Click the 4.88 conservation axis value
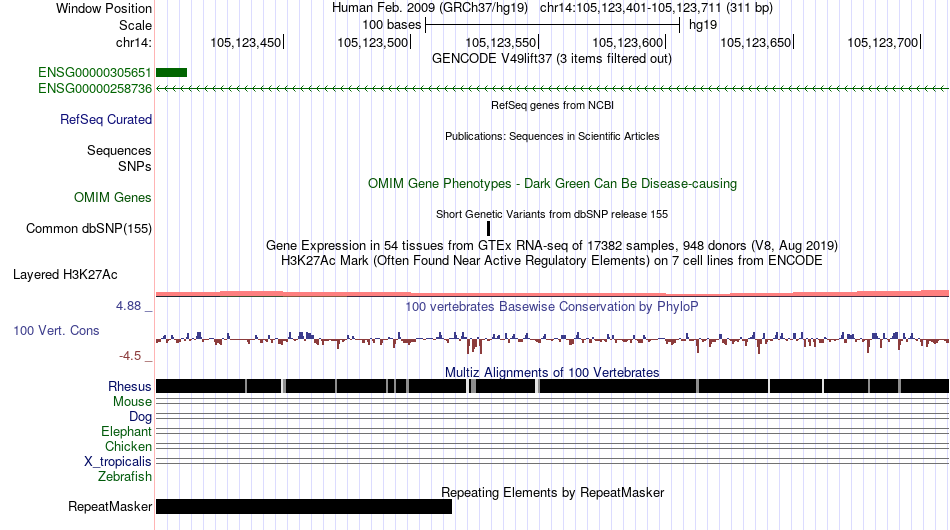This screenshot has height=530, width=950. click(x=128, y=306)
